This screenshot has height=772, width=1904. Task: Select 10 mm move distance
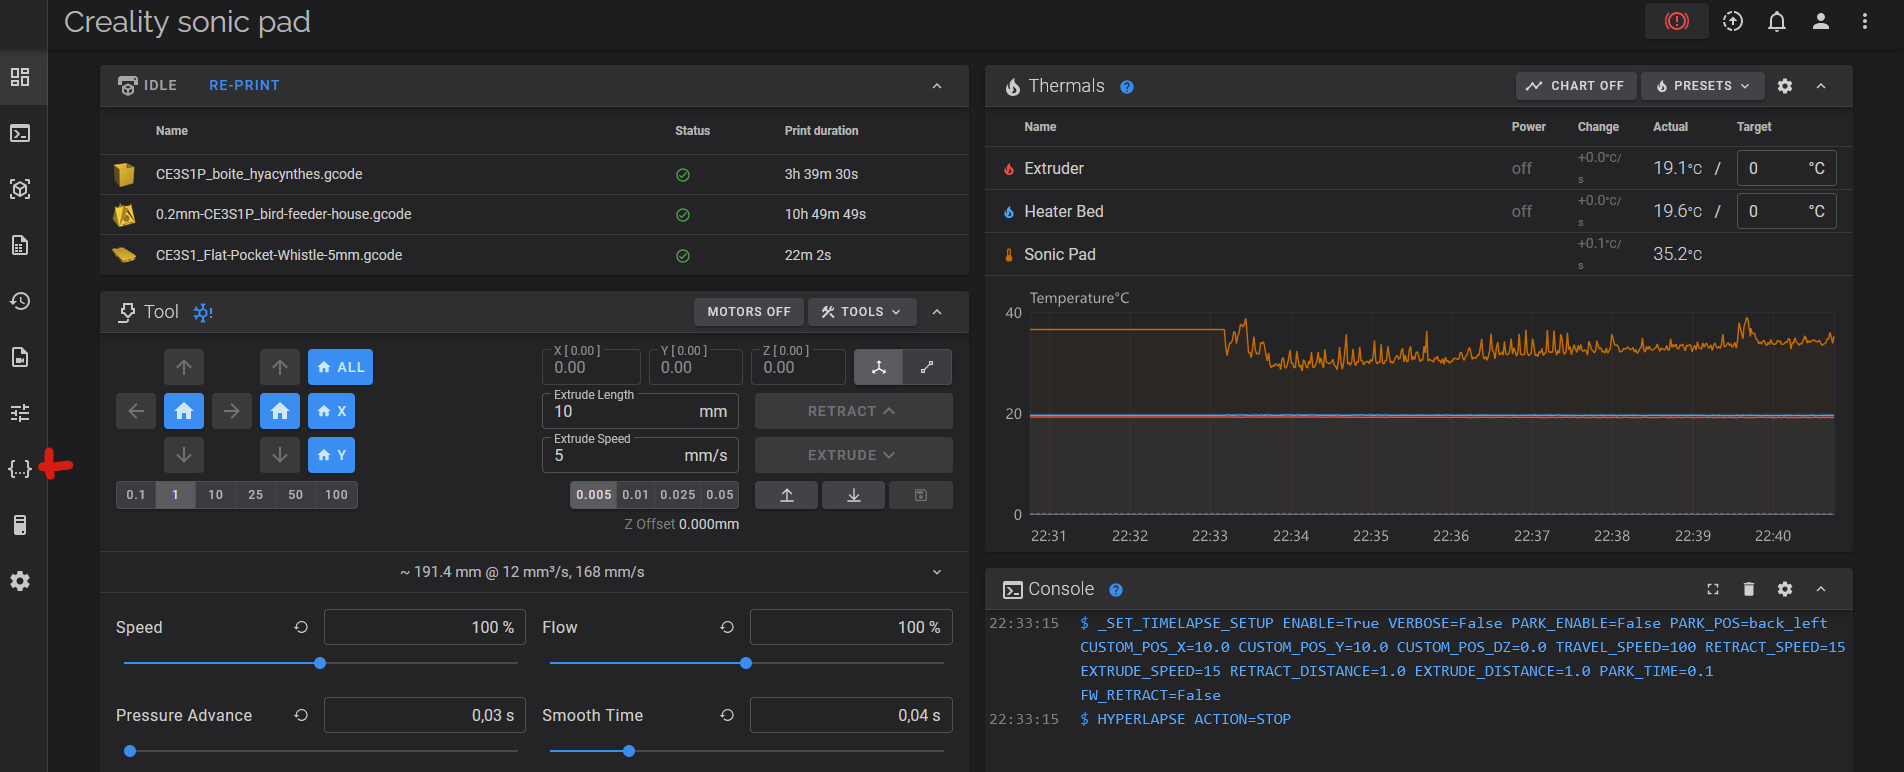click(215, 495)
